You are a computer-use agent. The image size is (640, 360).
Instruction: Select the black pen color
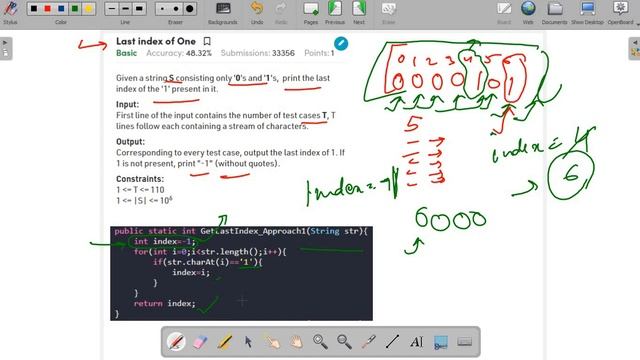[x=34, y=9]
